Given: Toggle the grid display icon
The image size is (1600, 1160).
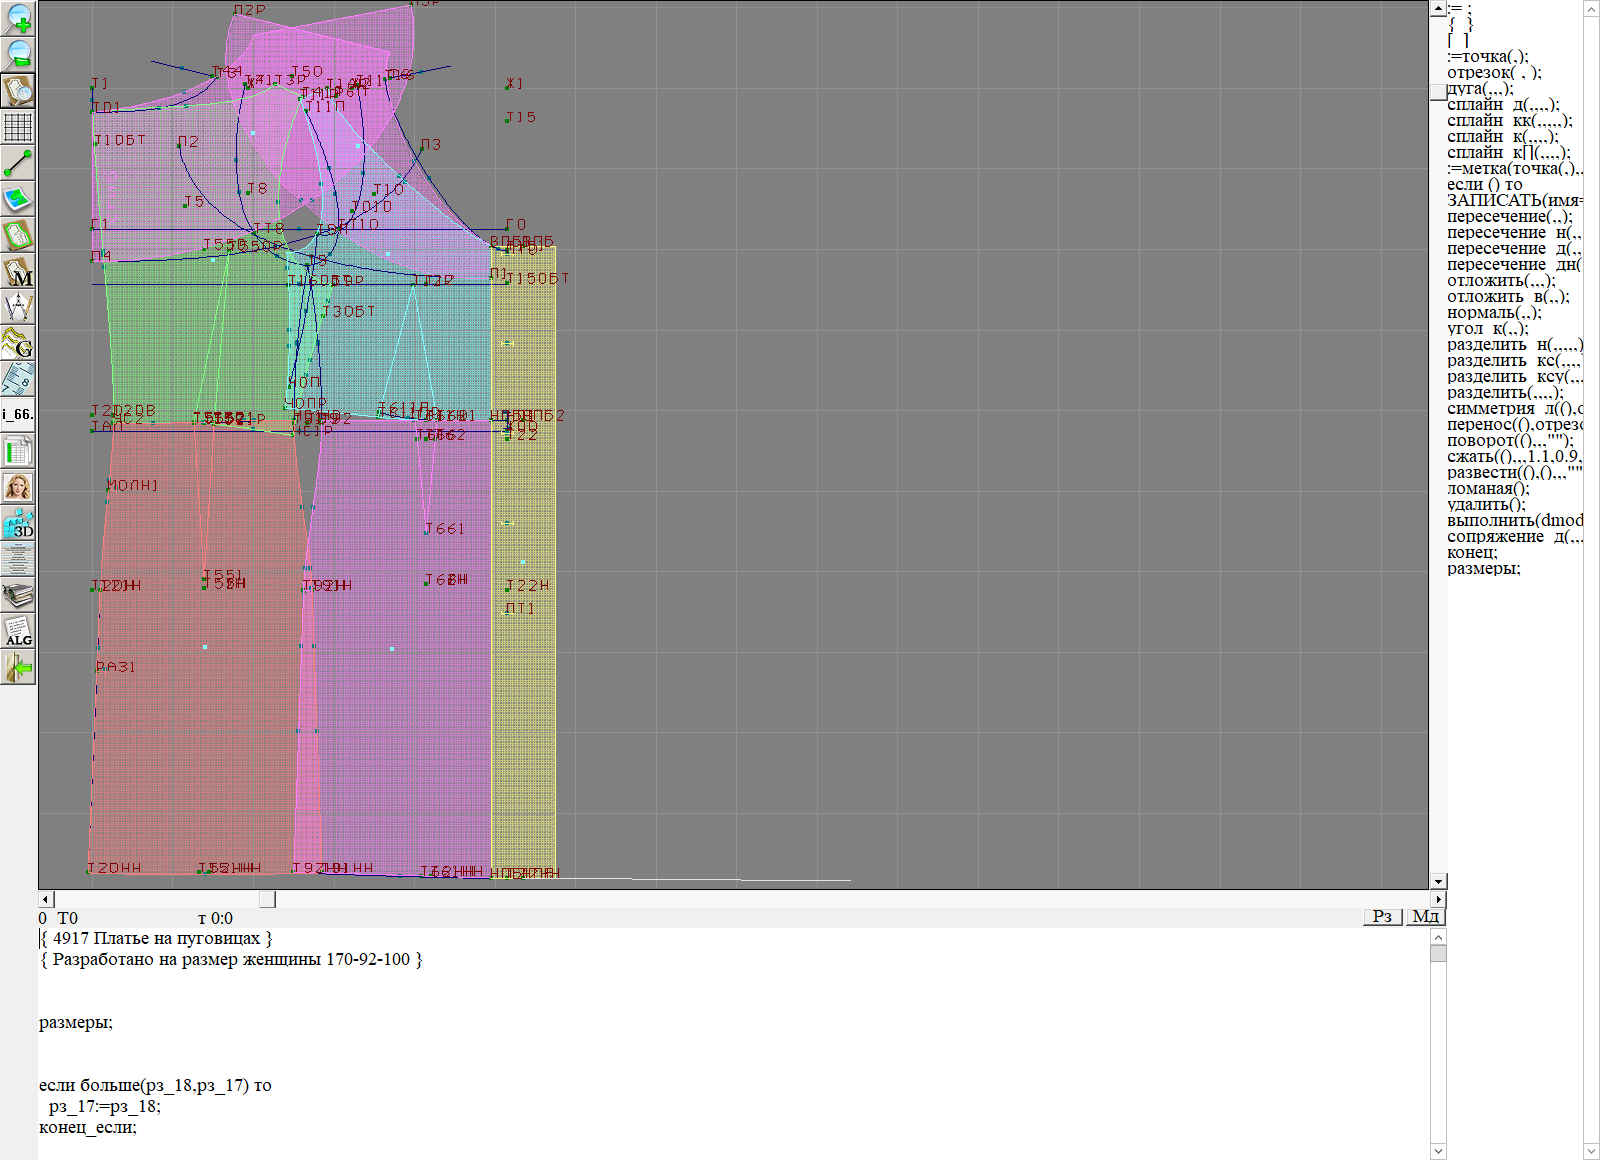Looking at the screenshot, I should [18, 127].
